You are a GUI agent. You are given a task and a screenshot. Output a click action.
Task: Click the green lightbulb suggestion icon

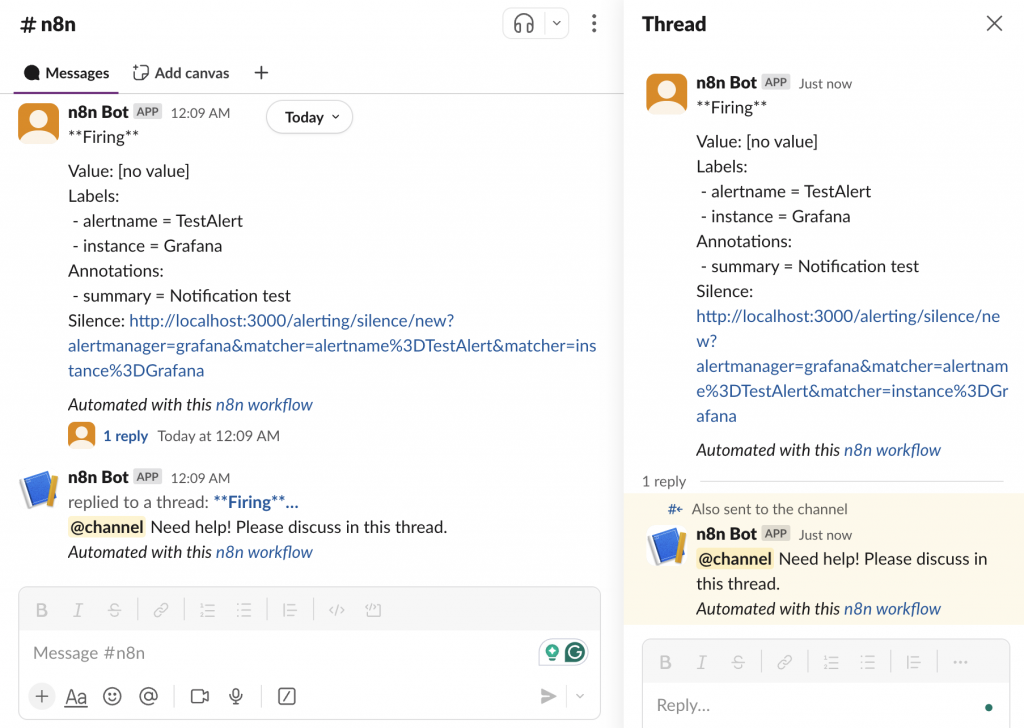[552, 652]
